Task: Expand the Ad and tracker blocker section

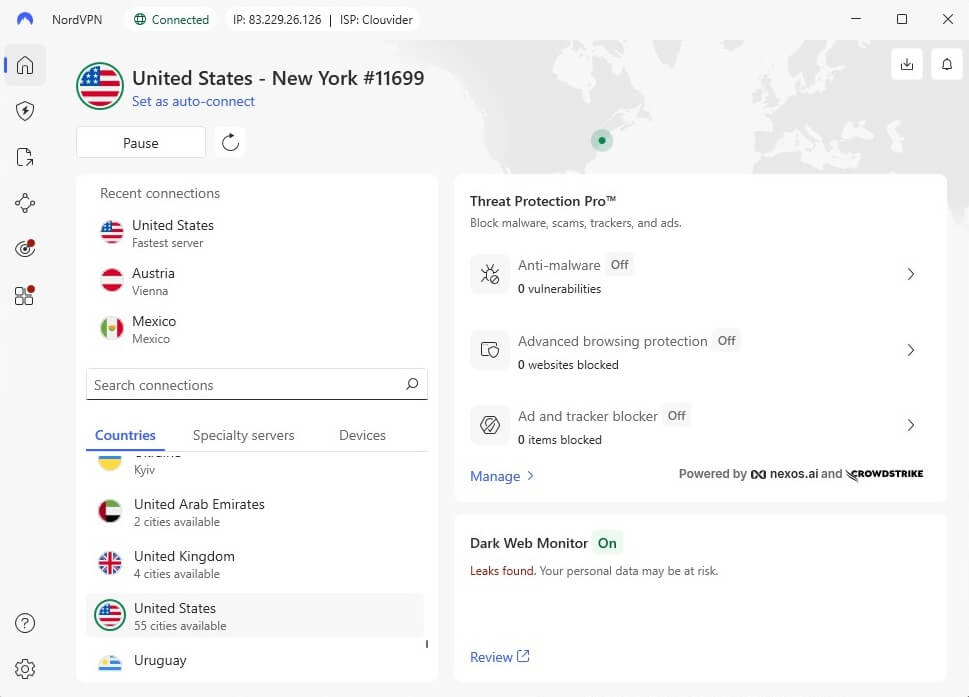Action: 910,425
